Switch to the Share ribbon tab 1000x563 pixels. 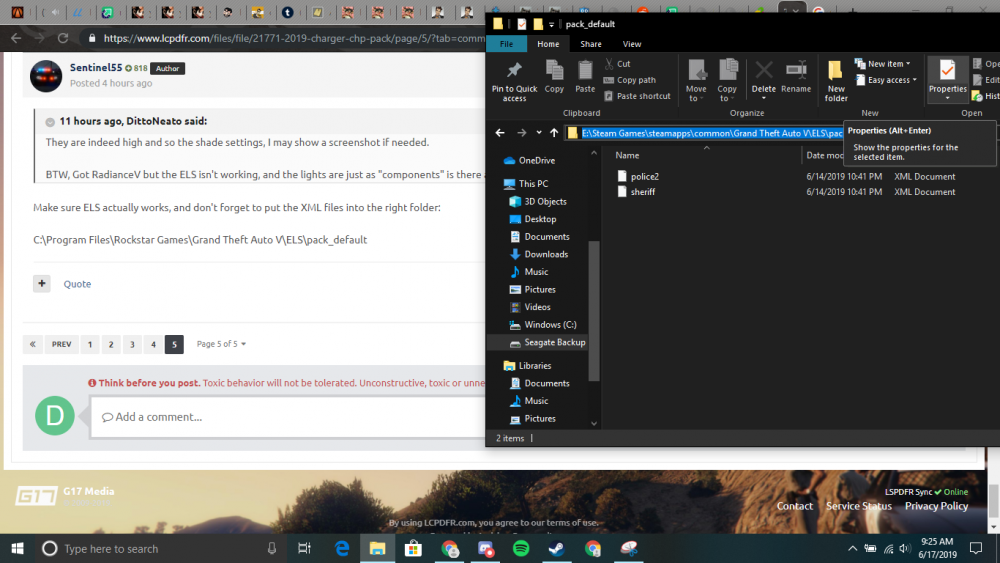(x=591, y=44)
